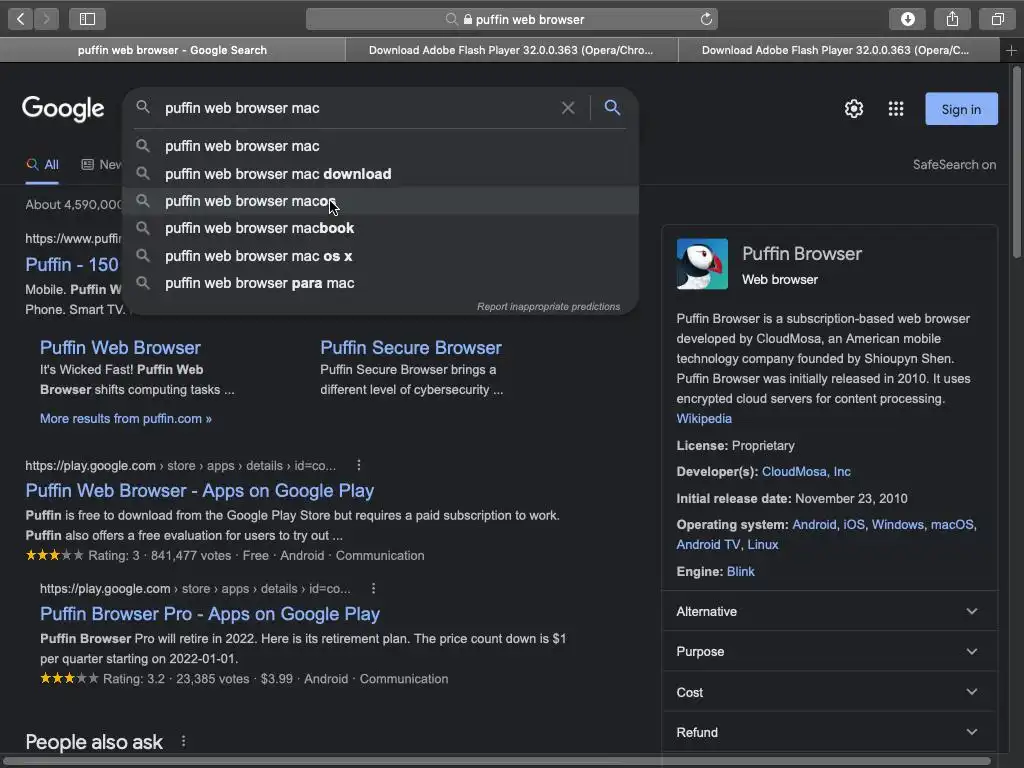Open options dots for Puffin Browser Pro result
The height and width of the screenshot is (768, 1024).
373,588
